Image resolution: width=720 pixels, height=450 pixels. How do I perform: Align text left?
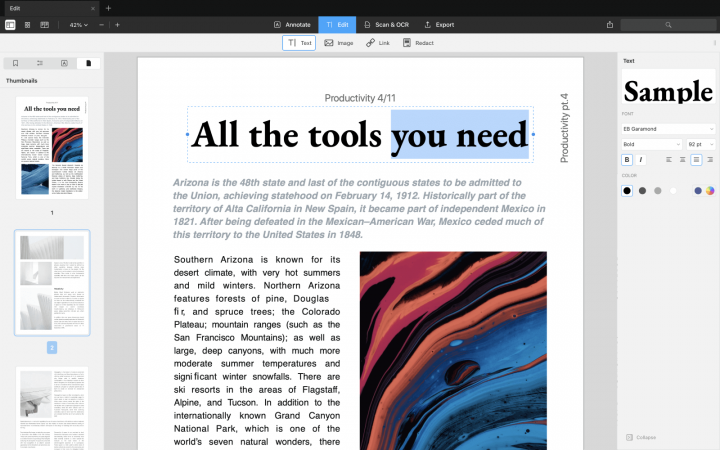tap(669, 160)
